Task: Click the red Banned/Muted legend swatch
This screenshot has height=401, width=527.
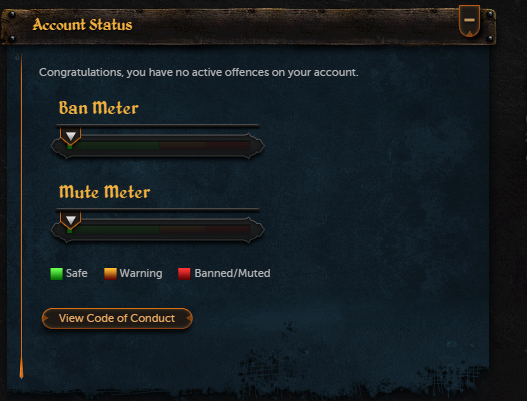Action: tap(184, 274)
